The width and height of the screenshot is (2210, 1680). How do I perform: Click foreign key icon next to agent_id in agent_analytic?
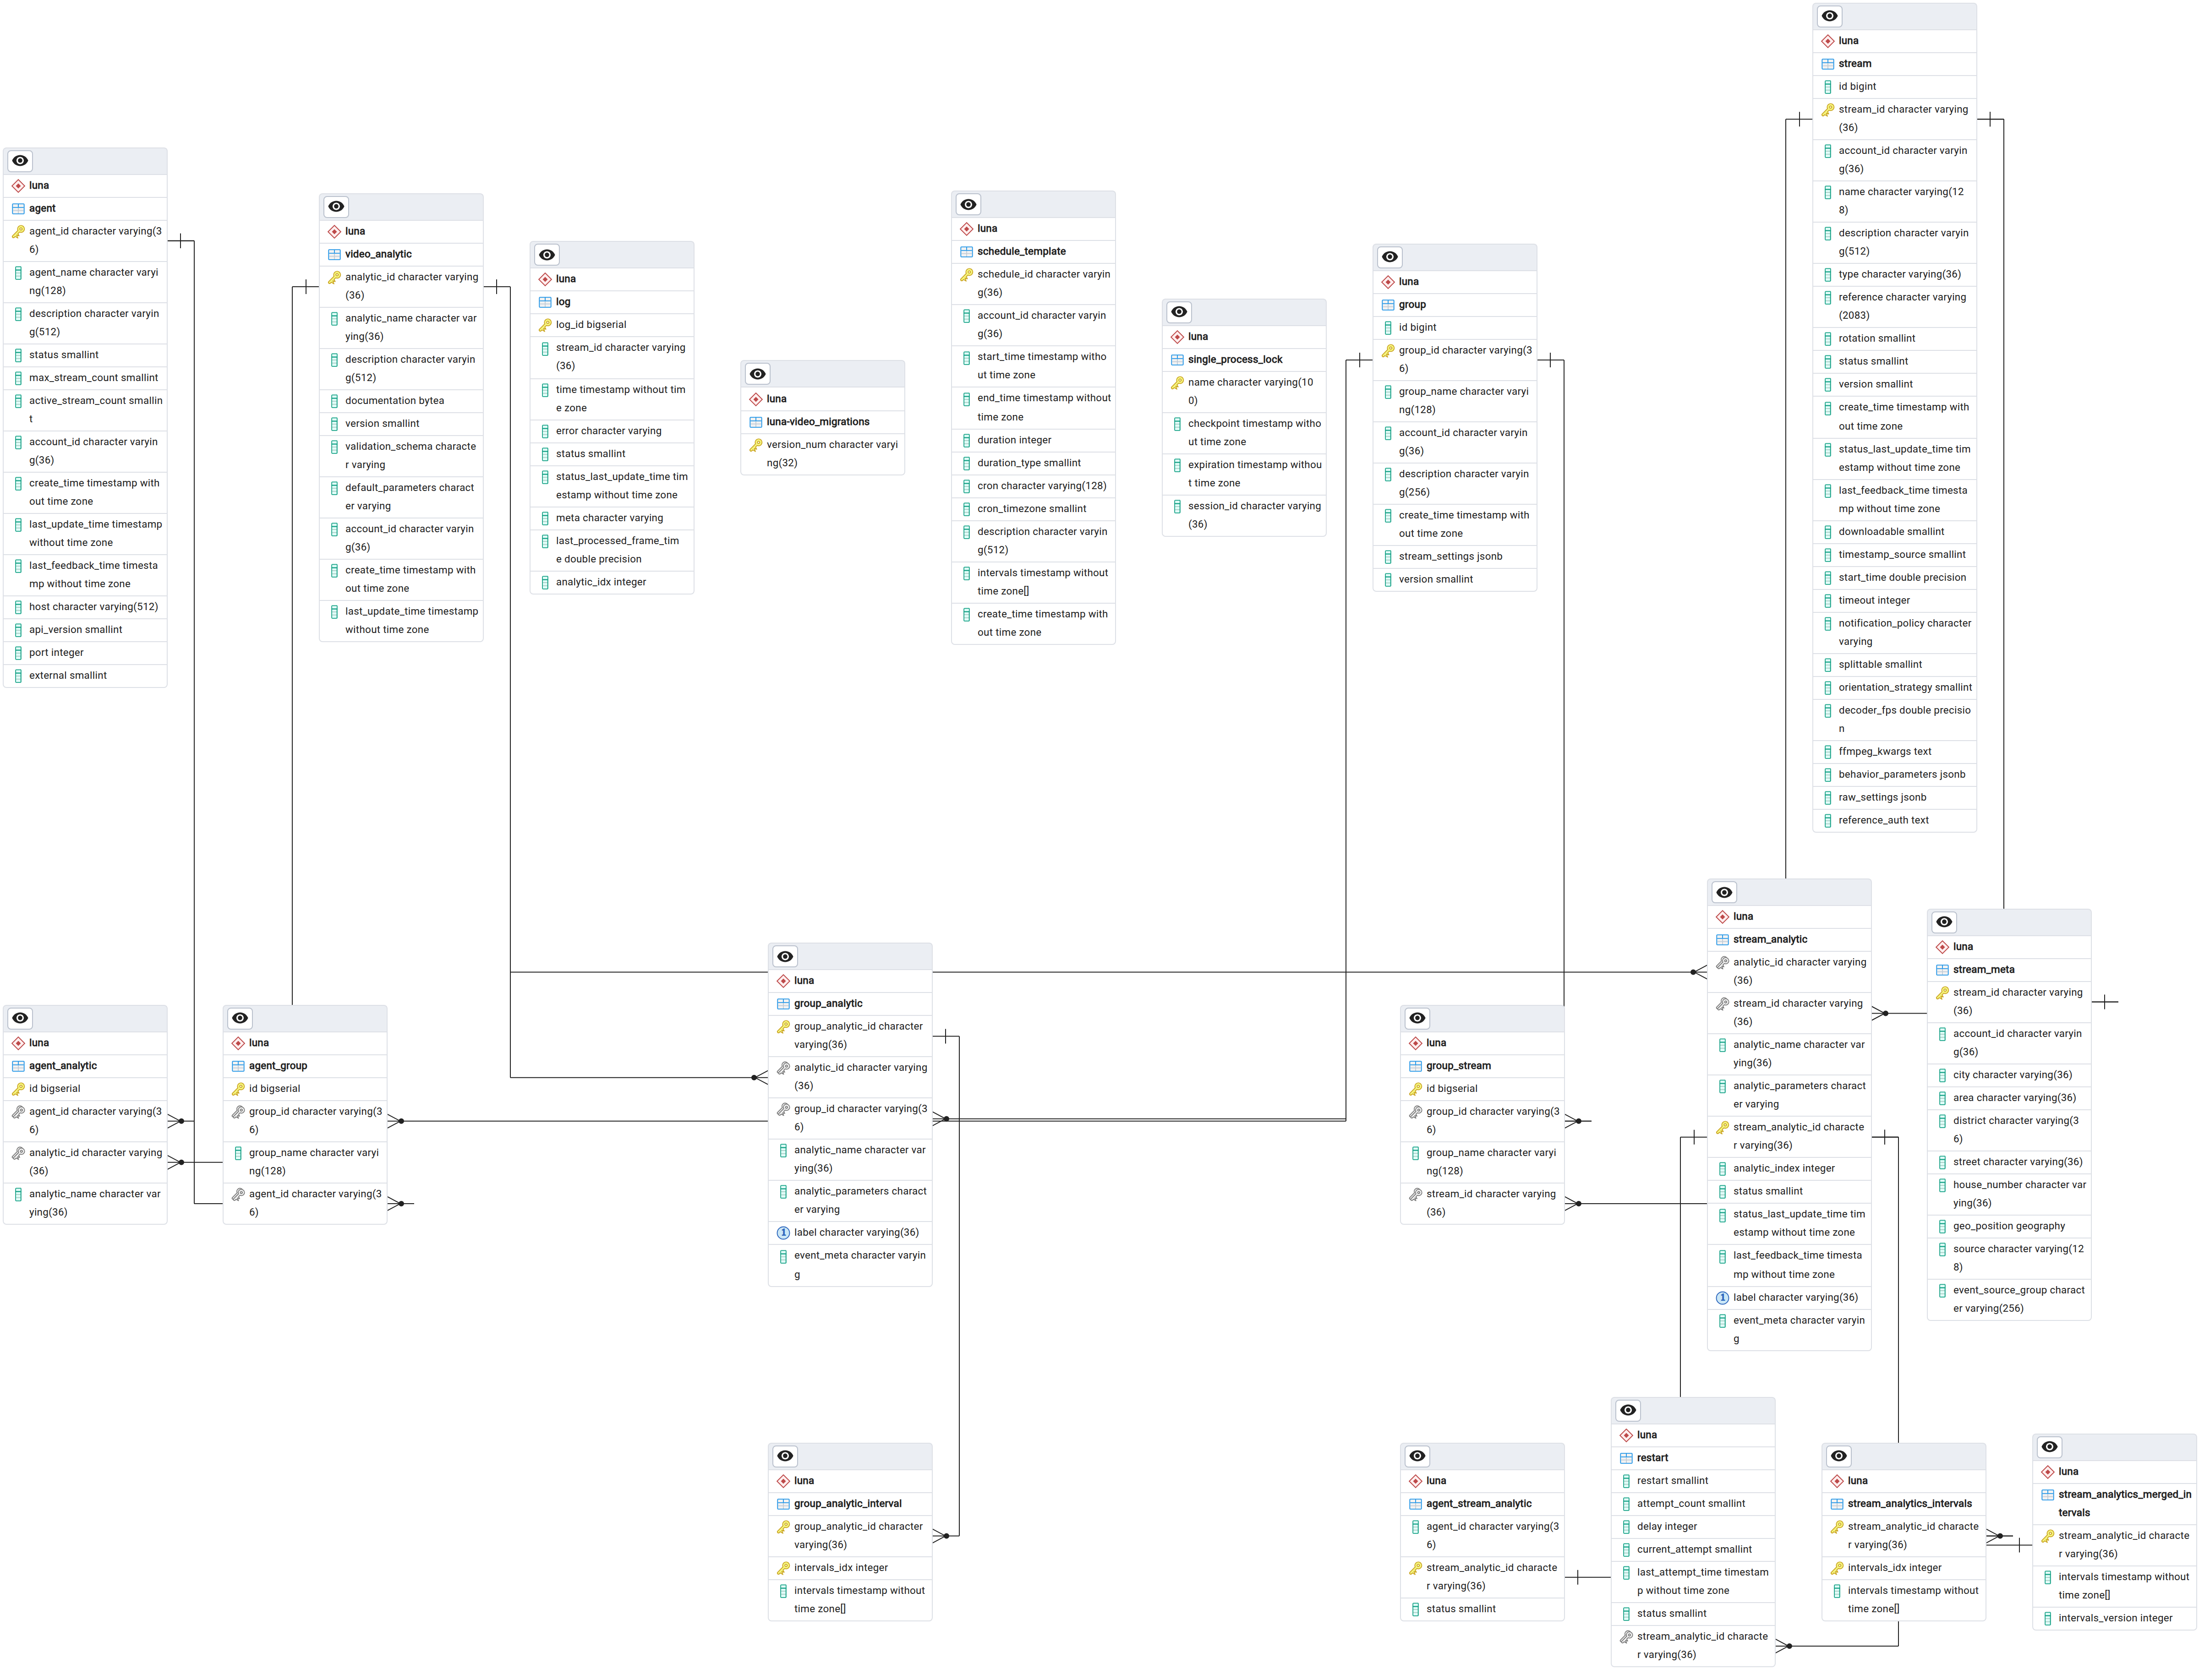click(18, 1113)
